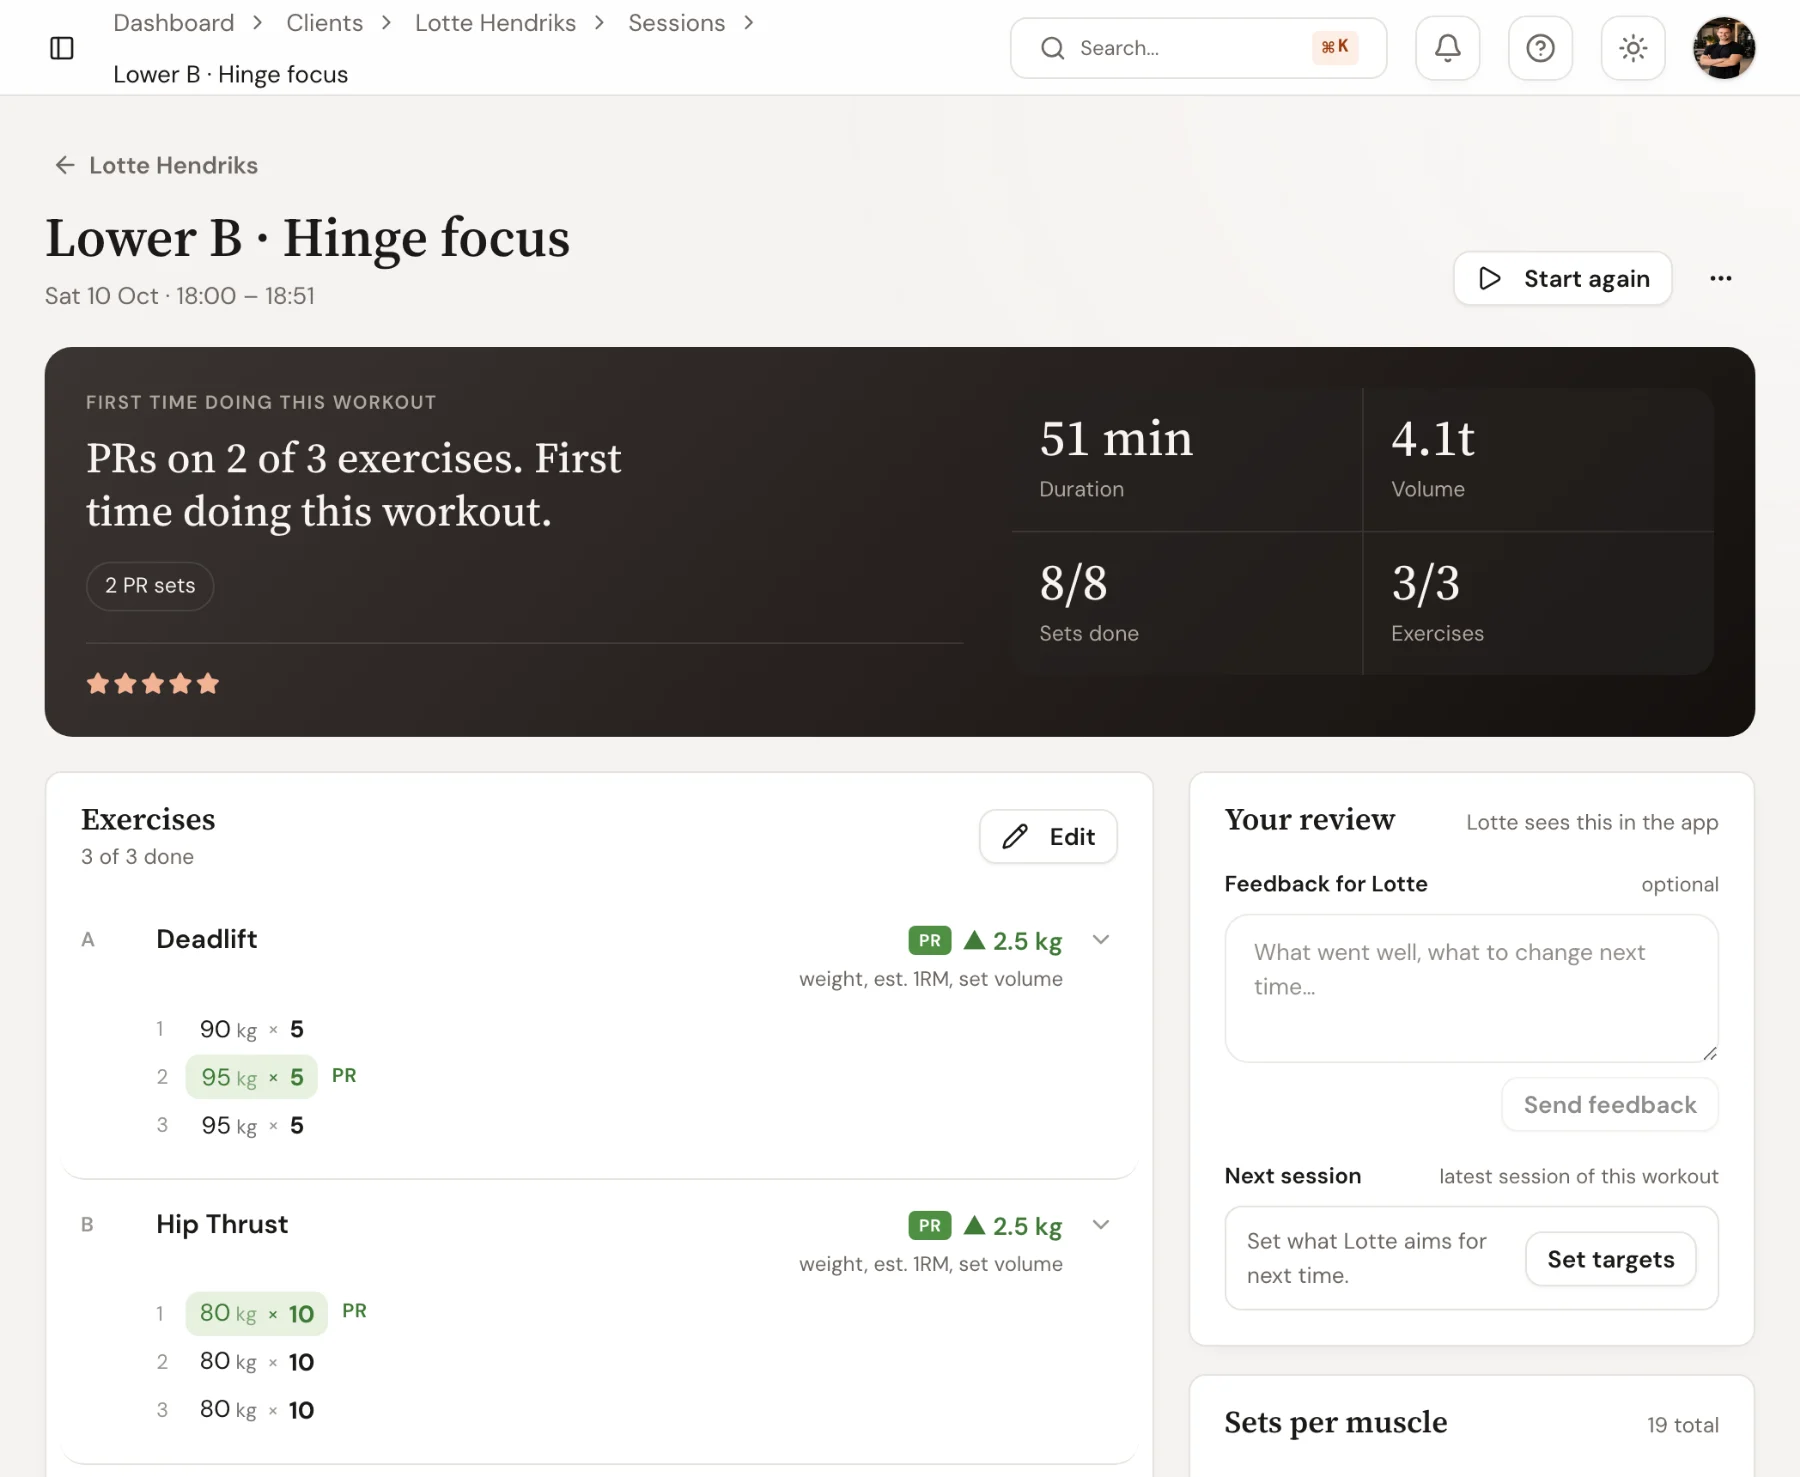Click the Start again button
The image size is (1800, 1477).
point(1562,278)
